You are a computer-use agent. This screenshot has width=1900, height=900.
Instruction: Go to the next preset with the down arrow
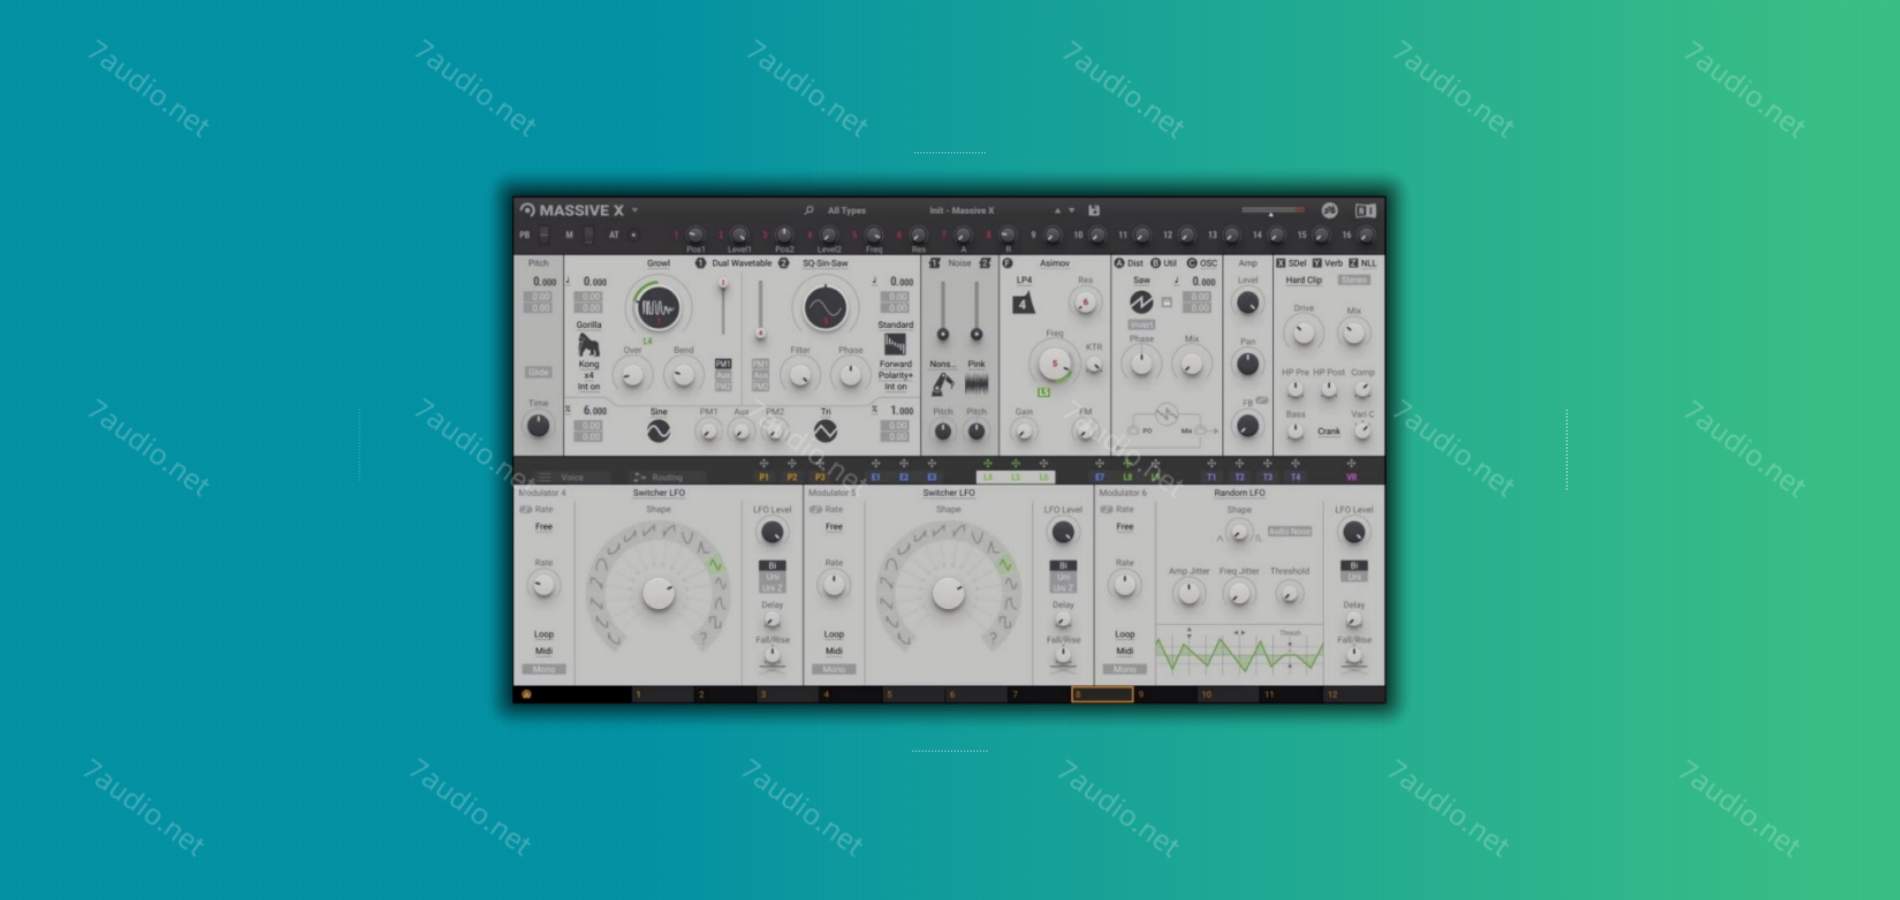(1071, 211)
